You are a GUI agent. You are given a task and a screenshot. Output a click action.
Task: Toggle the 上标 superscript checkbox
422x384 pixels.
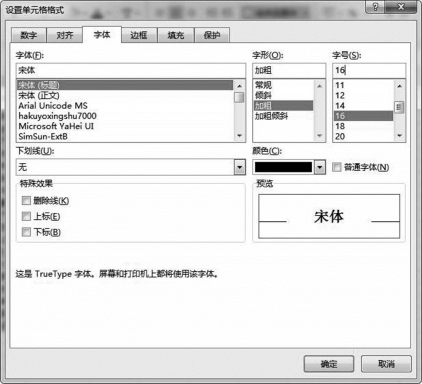click(x=26, y=216)
